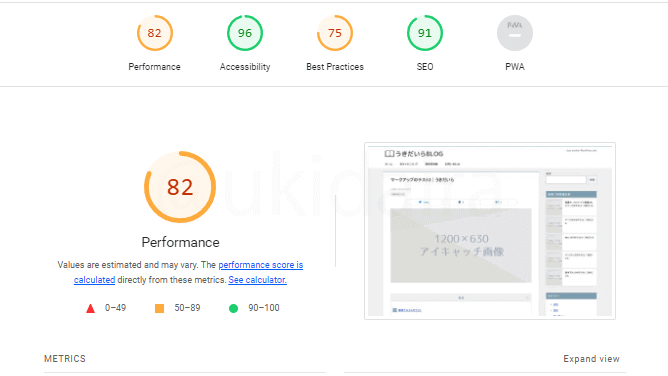Viewport: 668px width, 376px height.
Task: Click the green circle 90–100 legend icon
Action: coord(233,308)
